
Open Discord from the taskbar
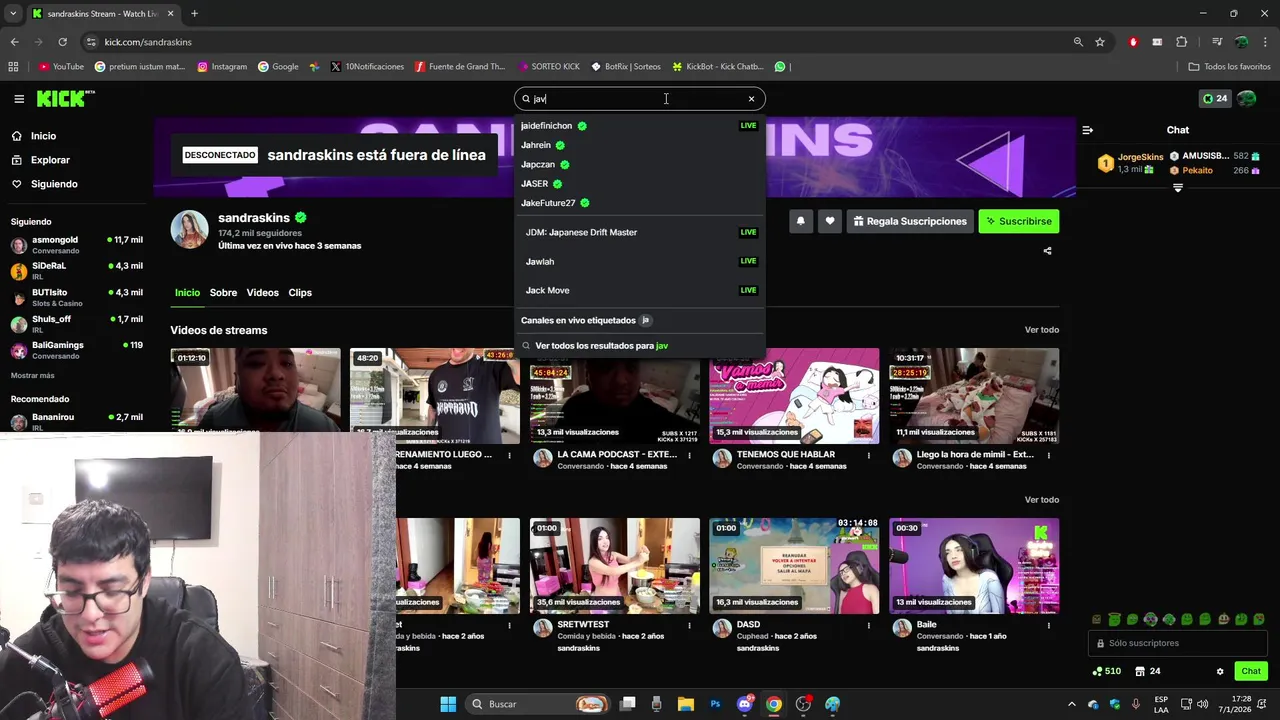744,704
